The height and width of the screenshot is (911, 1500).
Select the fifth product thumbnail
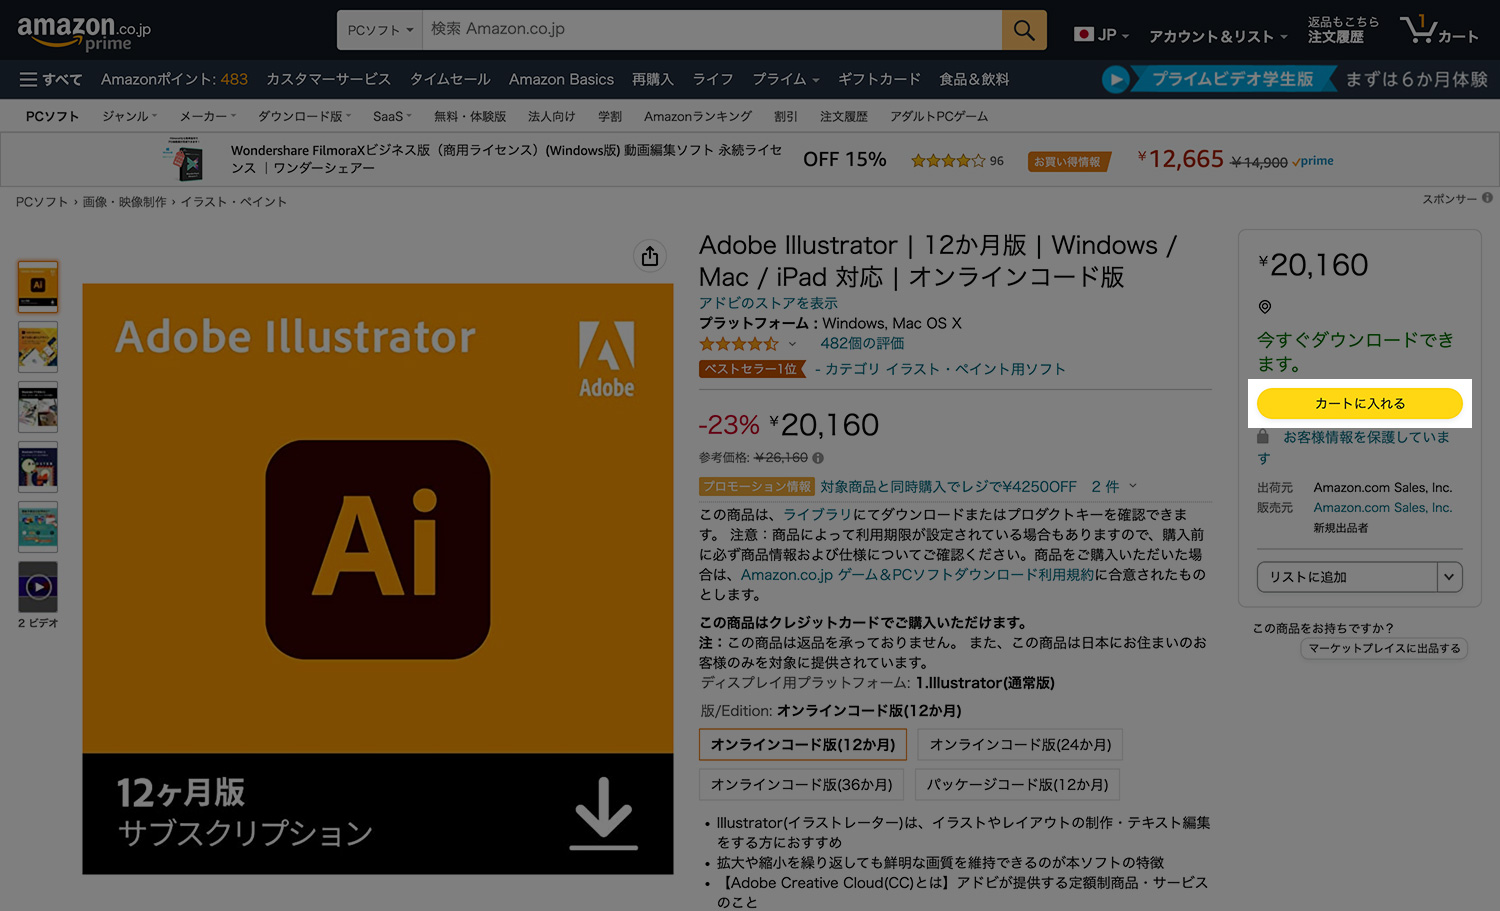pyautogui.click(x=38, y=526)
